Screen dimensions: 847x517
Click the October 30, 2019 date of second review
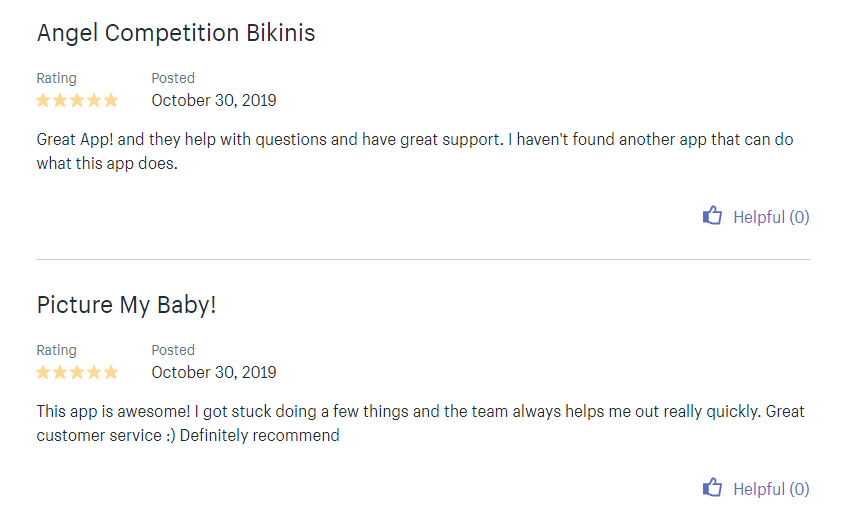click(214, 372)
